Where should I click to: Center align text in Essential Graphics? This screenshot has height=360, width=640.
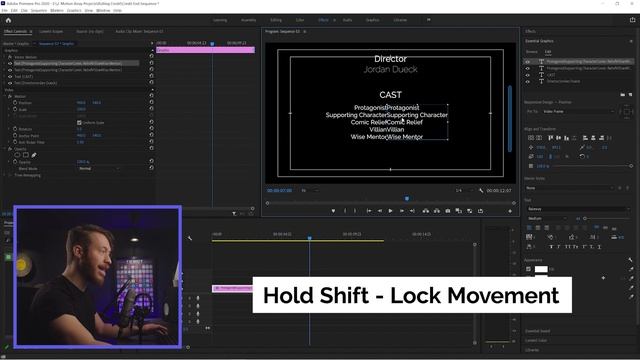[538, 228]
